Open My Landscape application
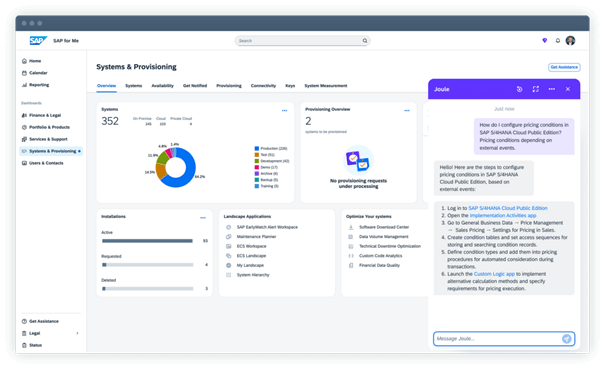The height and width of the screenshot is (369, 605). [250, 266]
